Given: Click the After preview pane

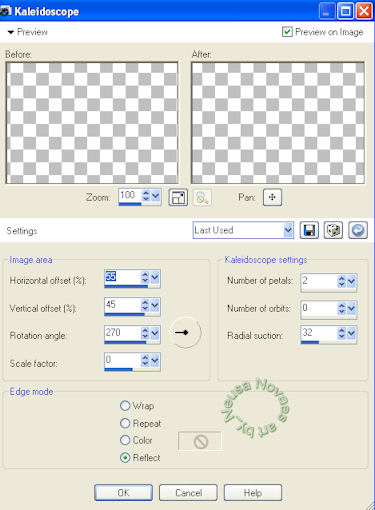Looking at the screenshot, I should coord(278,123).
